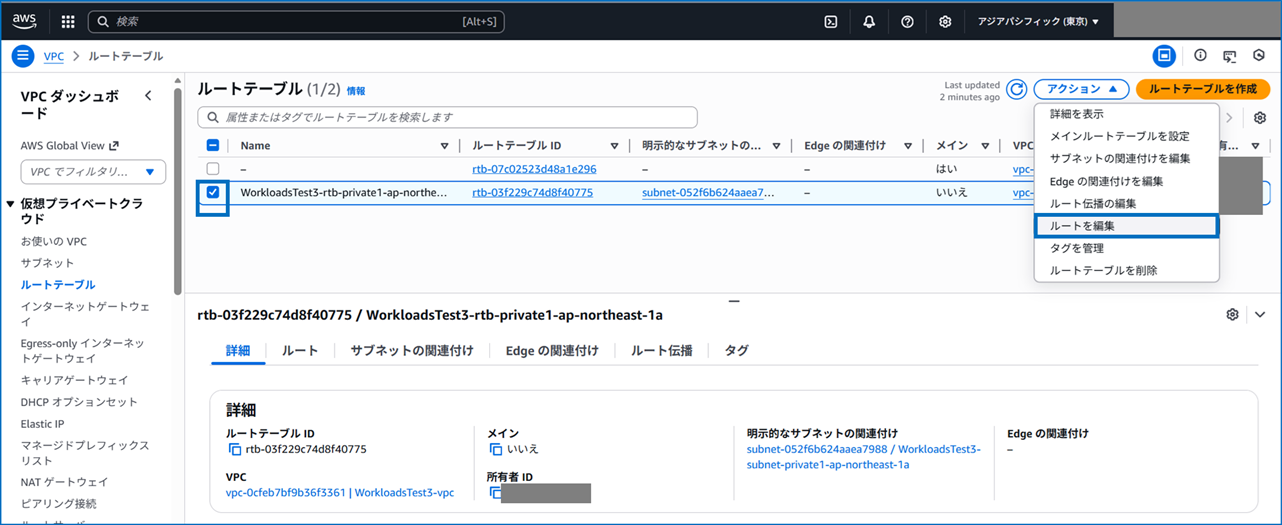Open subnet-052f6b624aaea7 link in table
The width and height of the screenshot is (1282, 525).
coord(708,192)
